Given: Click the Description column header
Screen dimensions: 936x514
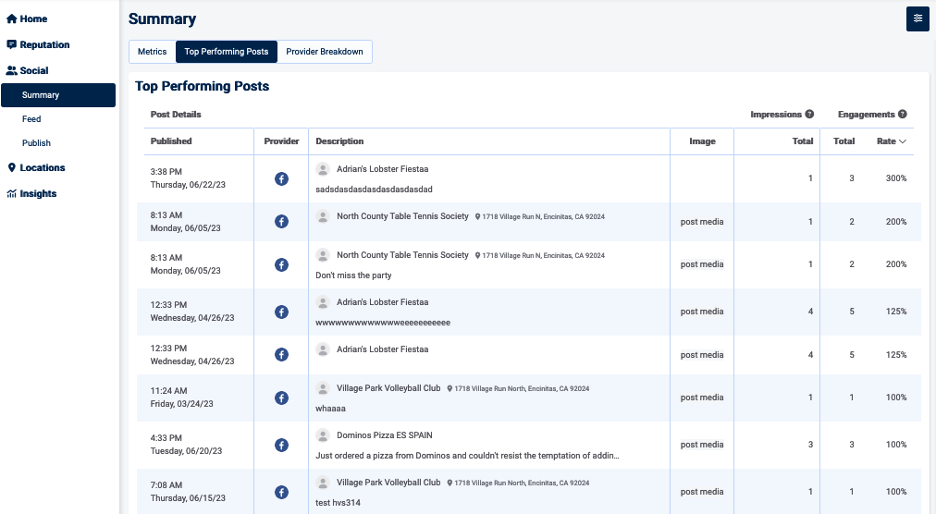Looking at the screenshot, I should 340,141.
